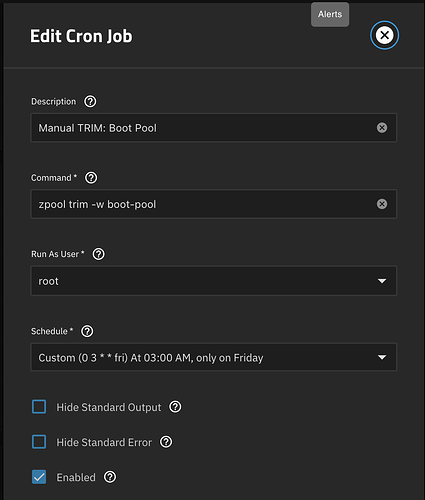Show help for Hide Standard Output
The width and height of the screenshot is (425, 500).
click(x=175, y=407)
